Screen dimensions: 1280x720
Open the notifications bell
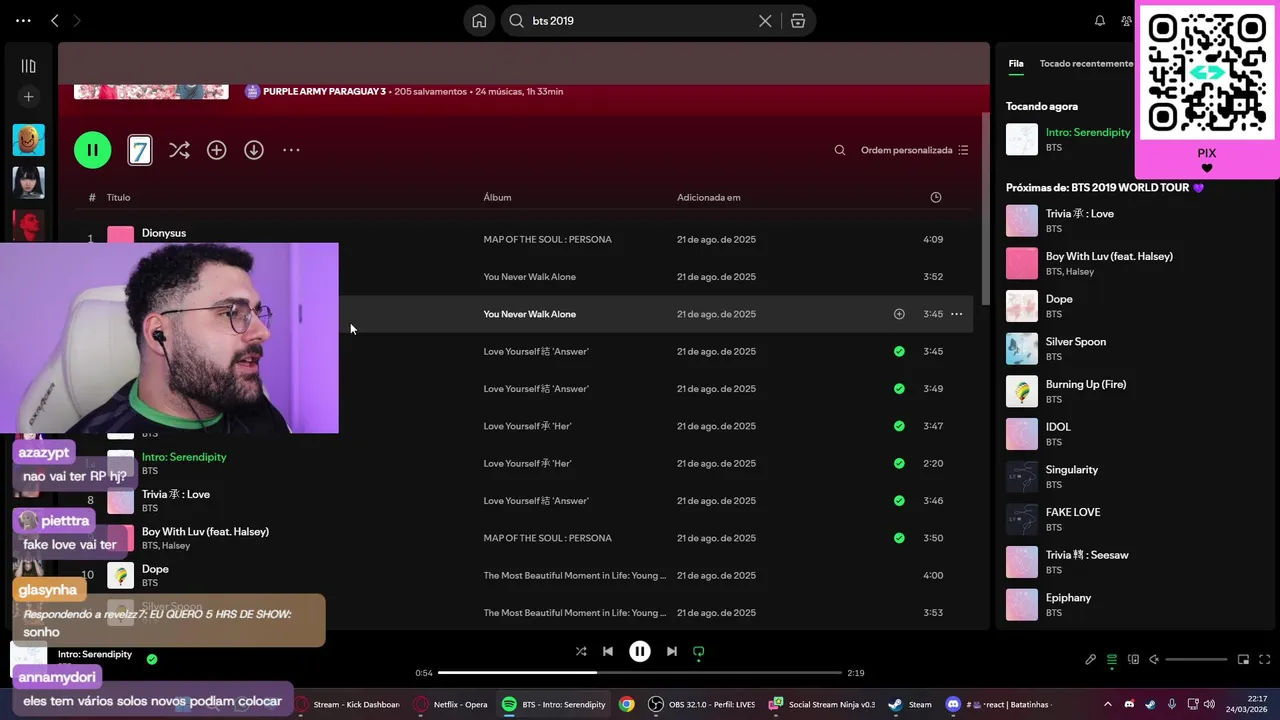point(1100,20)
